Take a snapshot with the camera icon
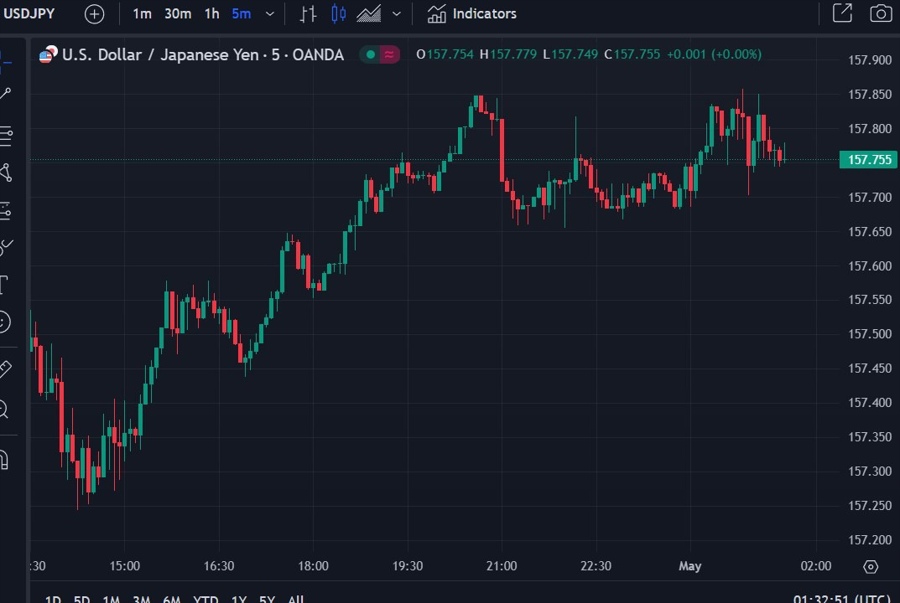The height and width of the screenshot is (603, 900). (880, 13)
